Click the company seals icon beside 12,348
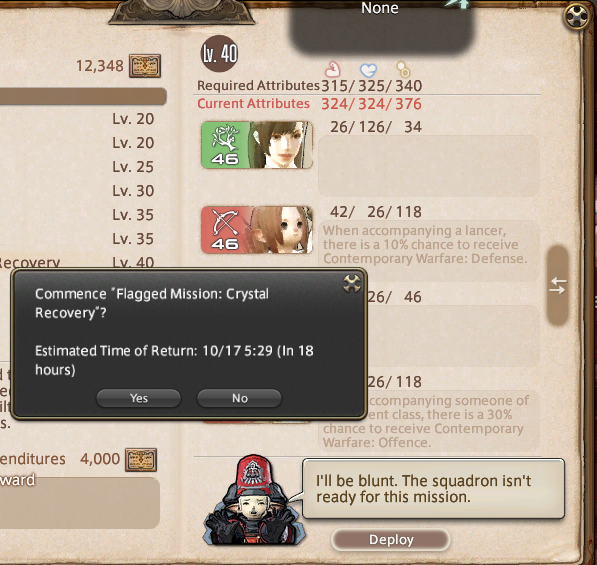Viewport: 597px width, 565px height. [x=145, y=66]
